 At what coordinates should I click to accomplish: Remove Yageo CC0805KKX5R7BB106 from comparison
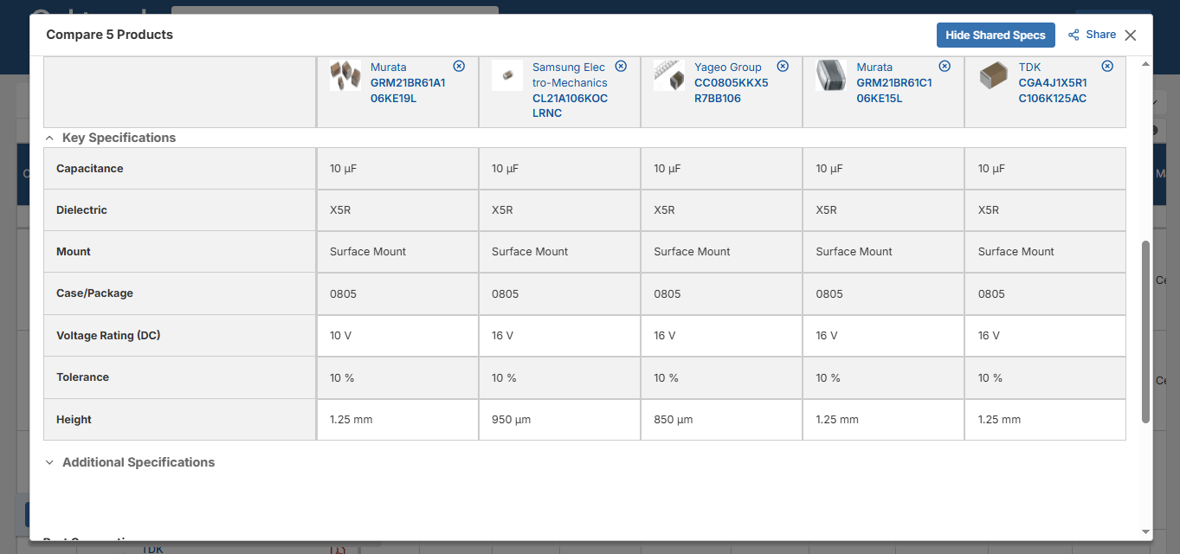tap(783, 66)
